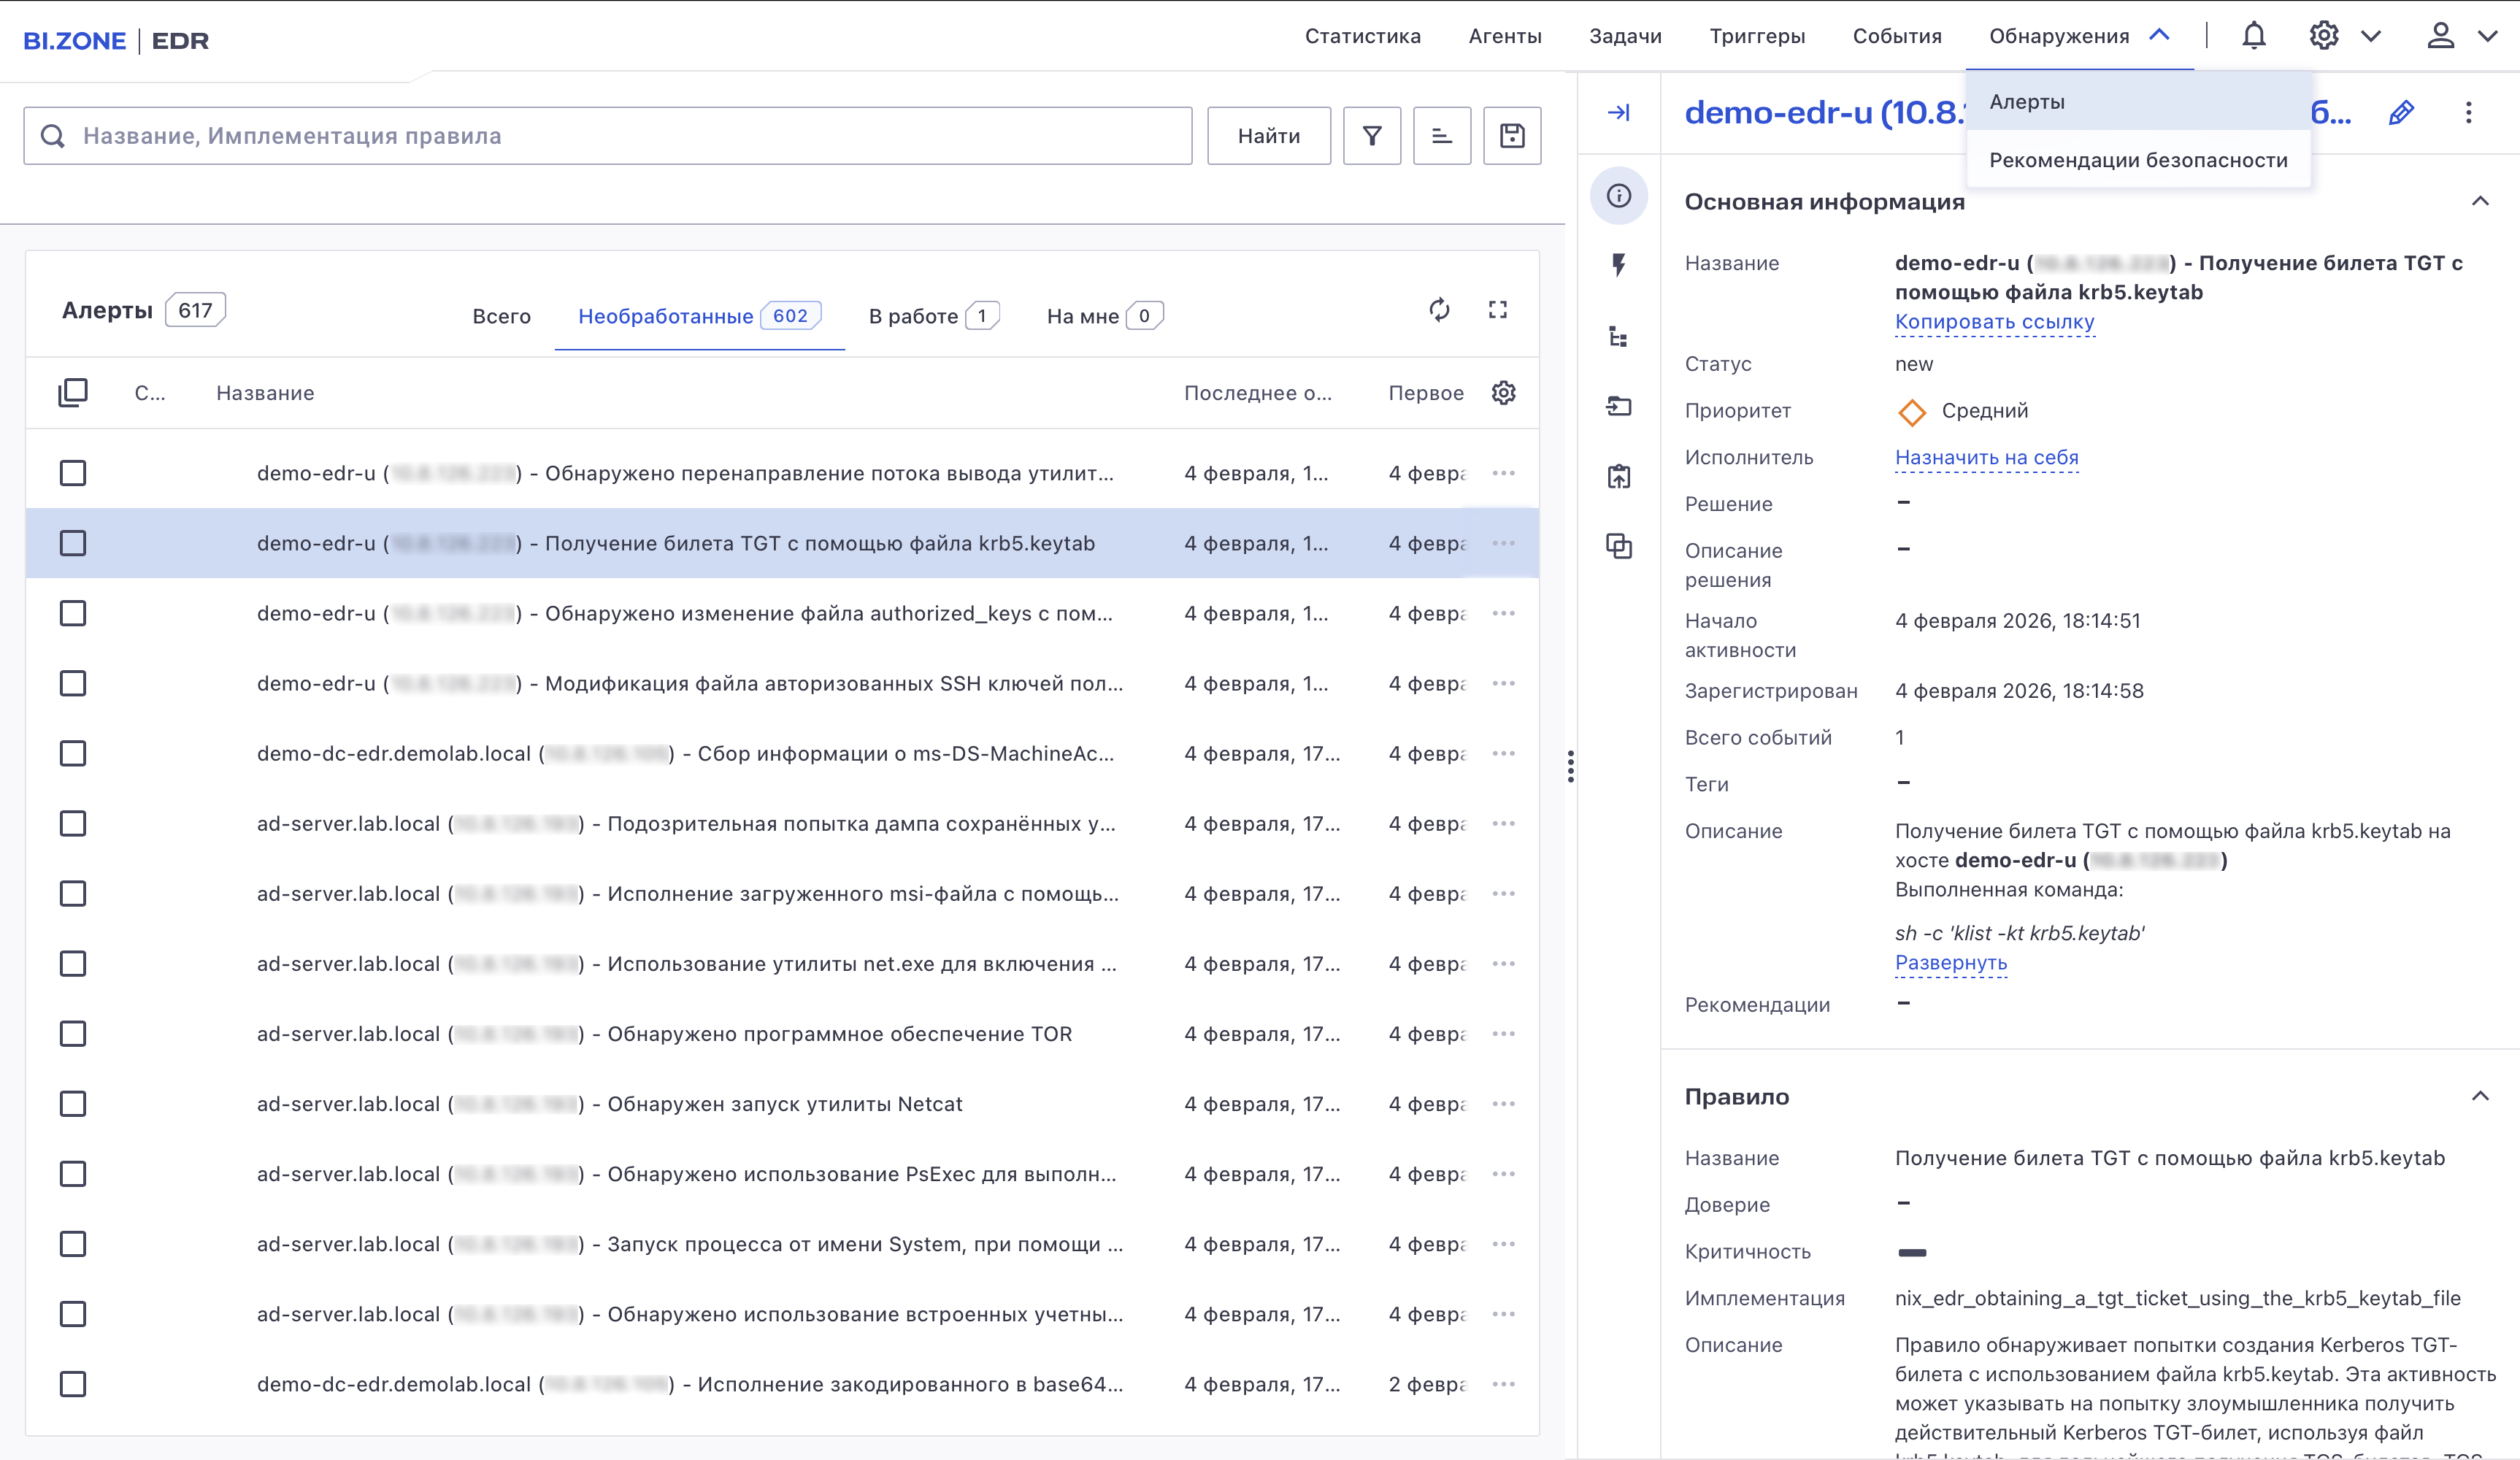Click the filter funnel icon

pos(1372,136)
